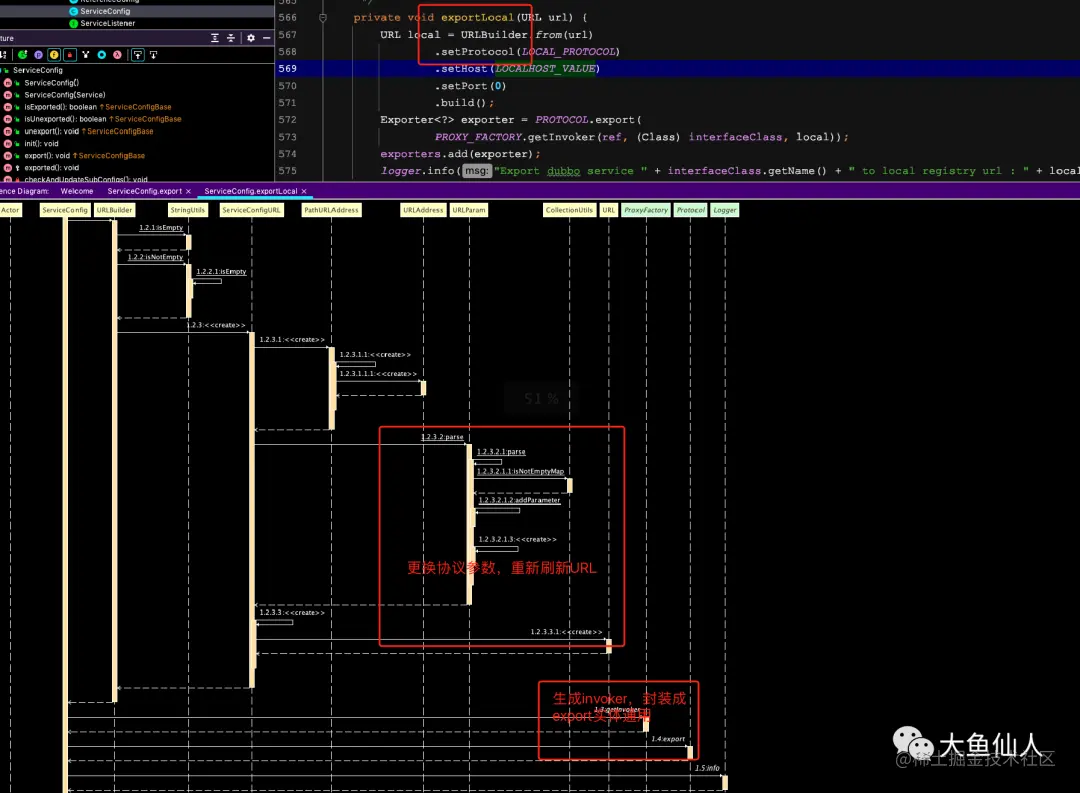Click 1.5:info call label in diagram

click(x=707, y=768)
